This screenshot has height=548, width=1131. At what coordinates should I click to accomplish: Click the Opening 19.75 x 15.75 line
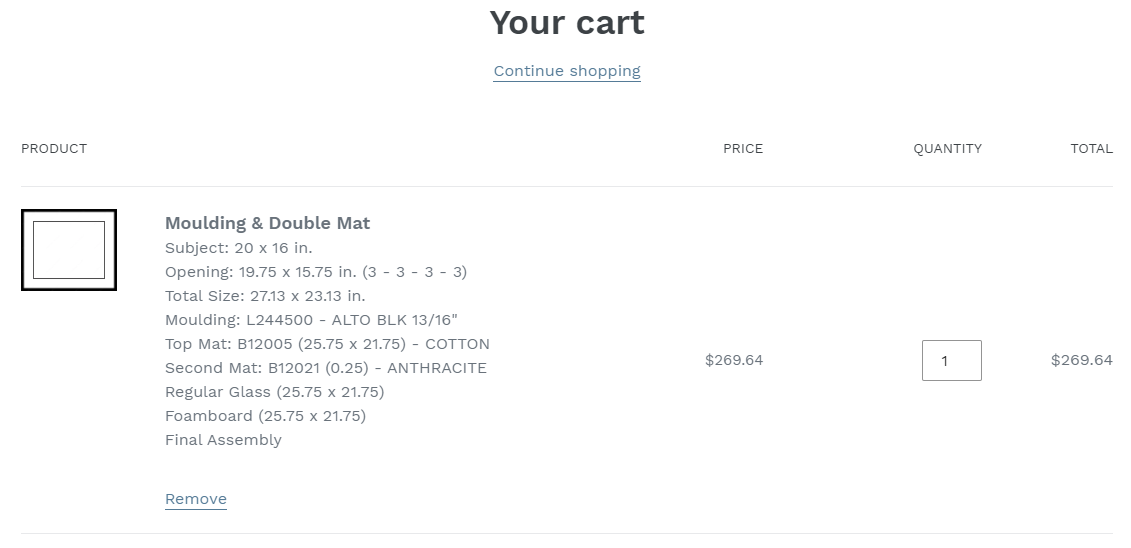[316, 272]
